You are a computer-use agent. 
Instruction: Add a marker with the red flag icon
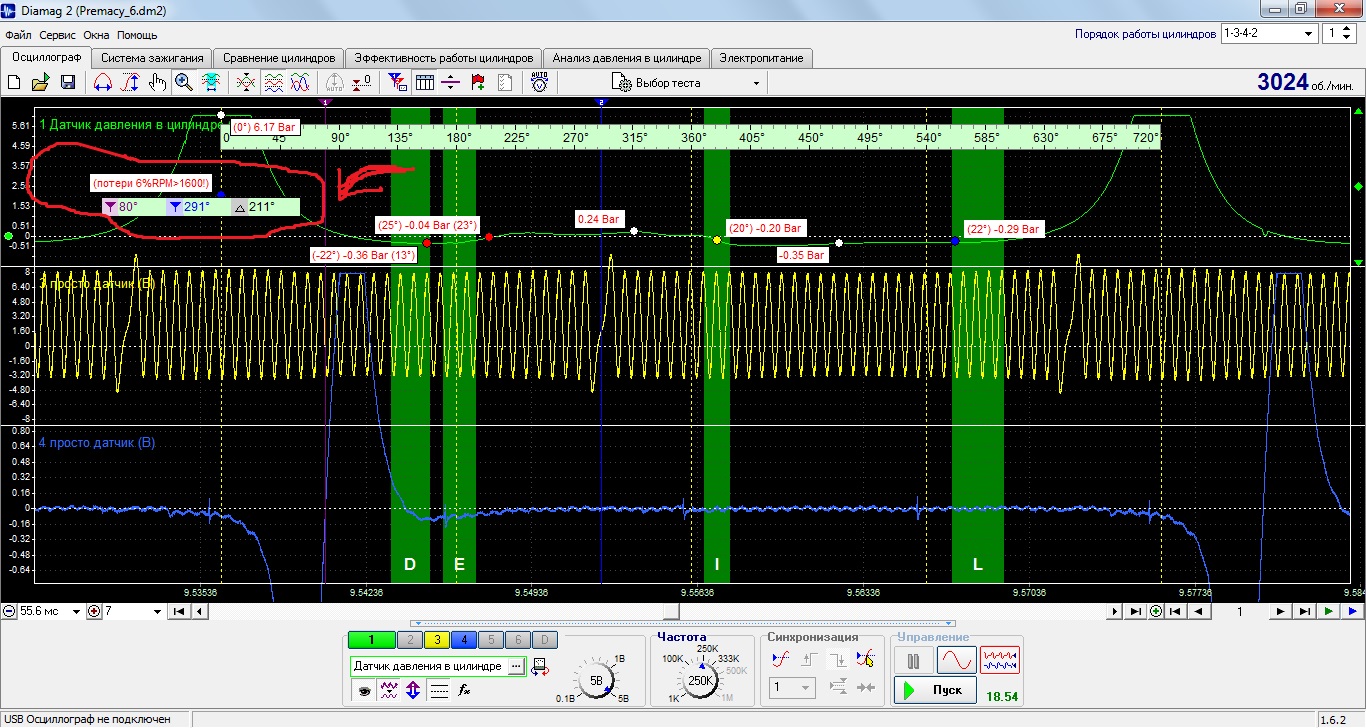478,83
